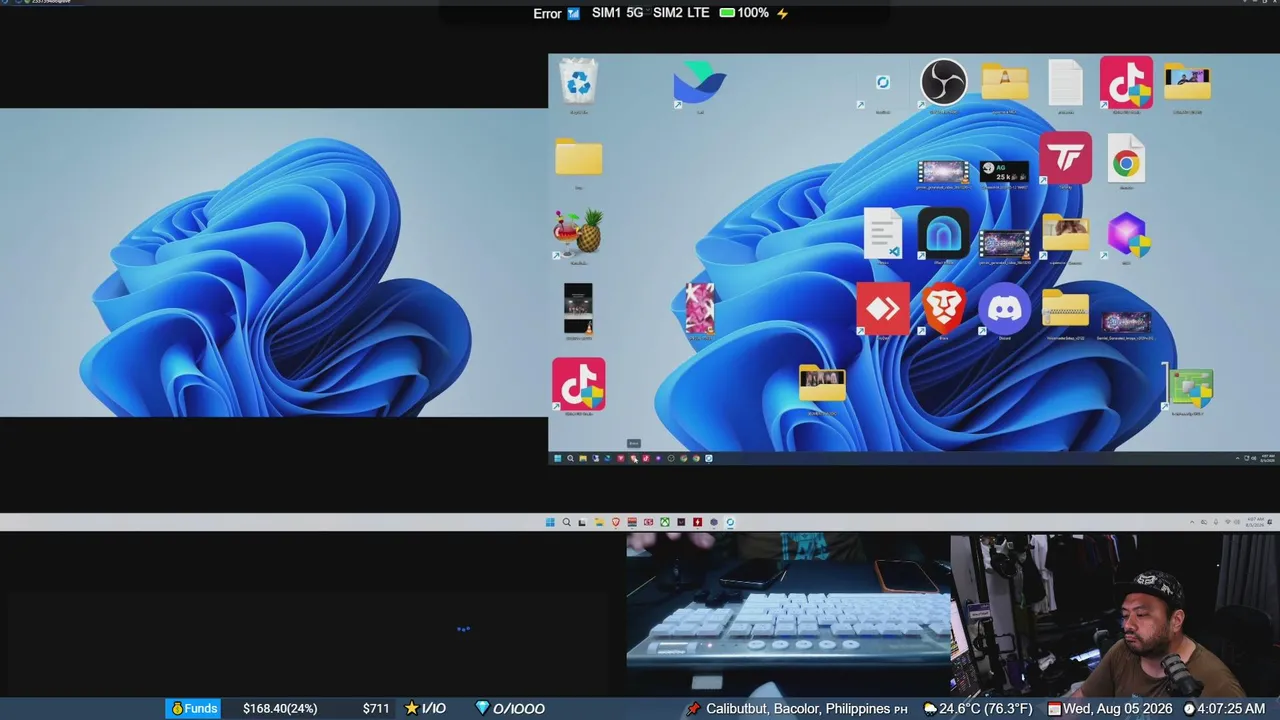Image resolution: width=1280 pixels, height=720 pixels.
Task: Open the blue bird app shortcut
Action: pyautogui.click(x=699, y=82)
